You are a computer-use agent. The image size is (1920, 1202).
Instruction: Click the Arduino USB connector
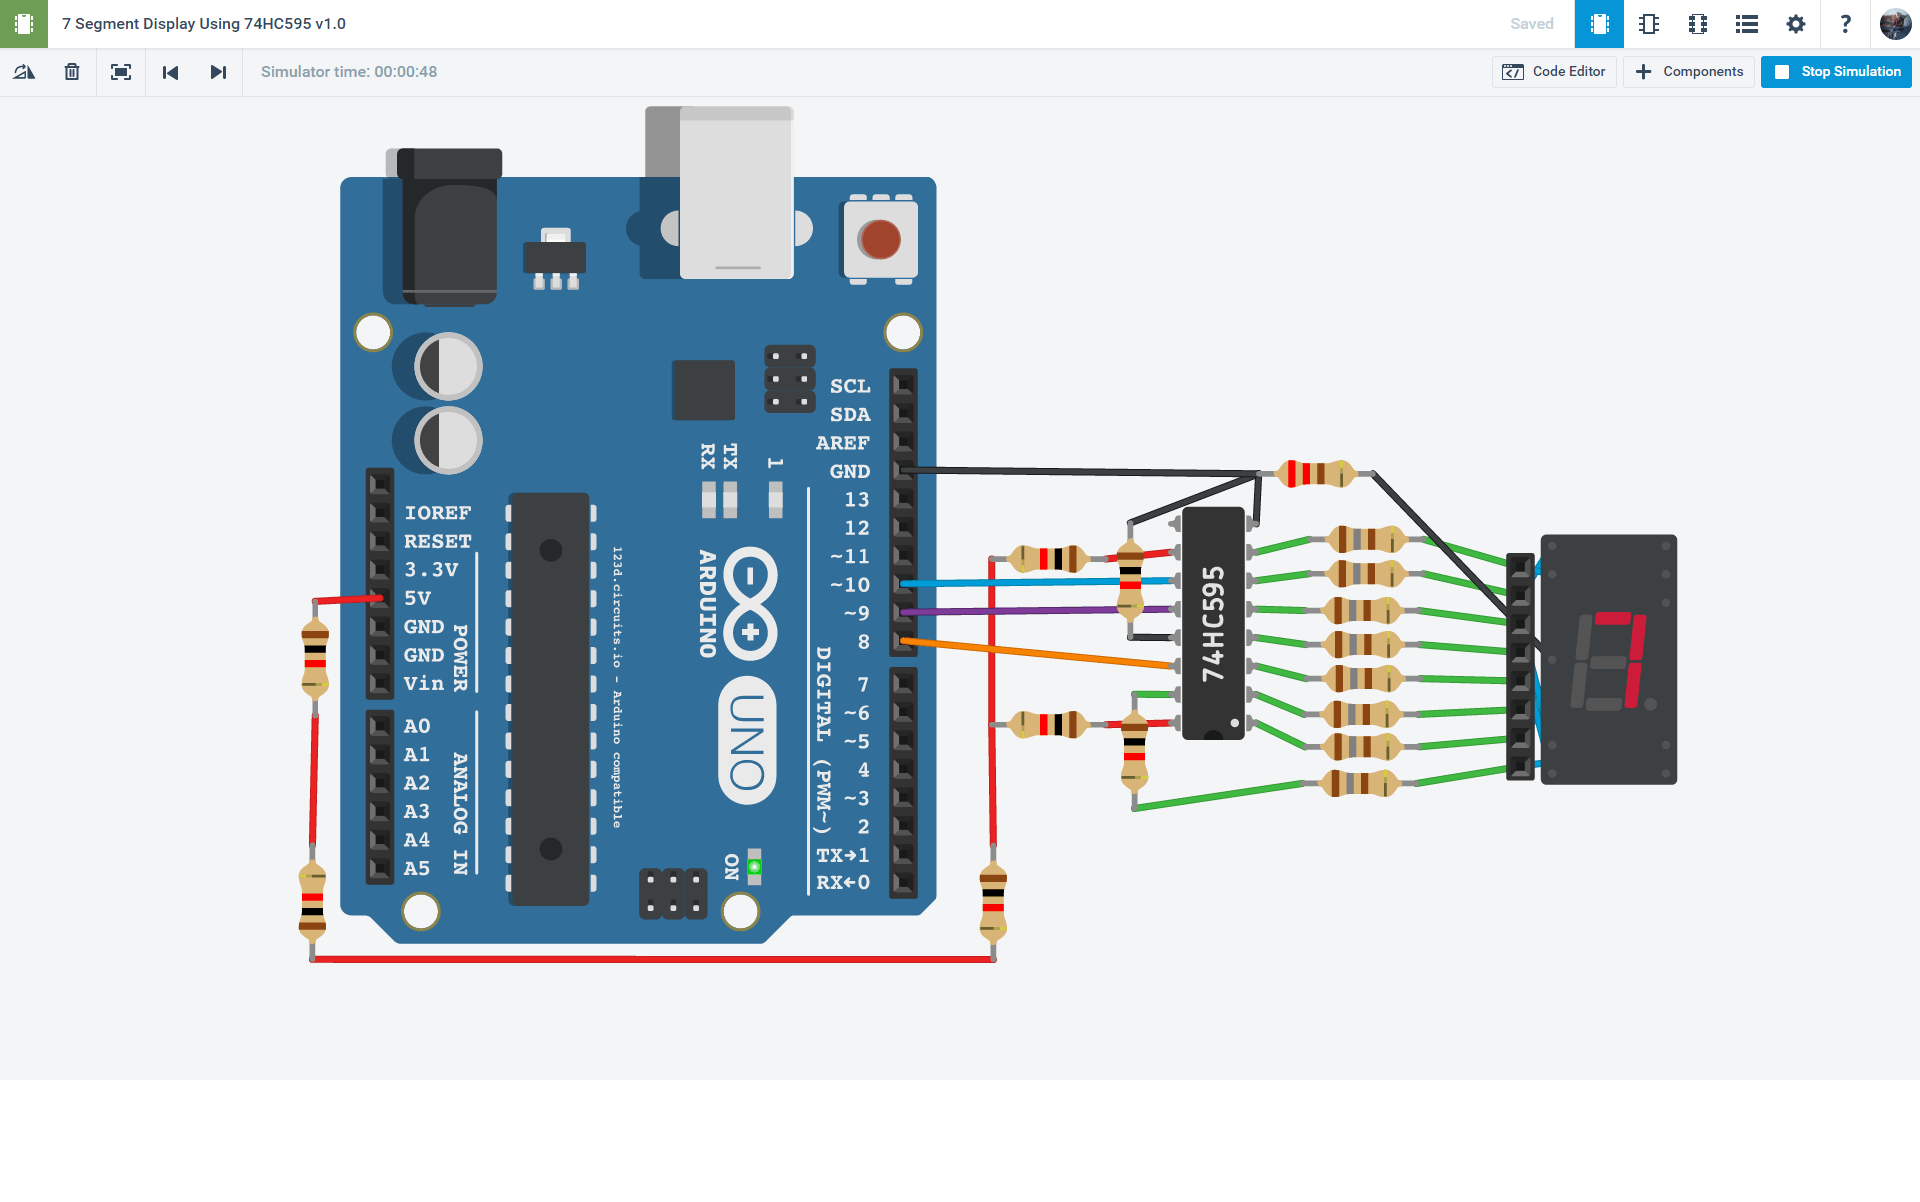click(x=736, y=193)
